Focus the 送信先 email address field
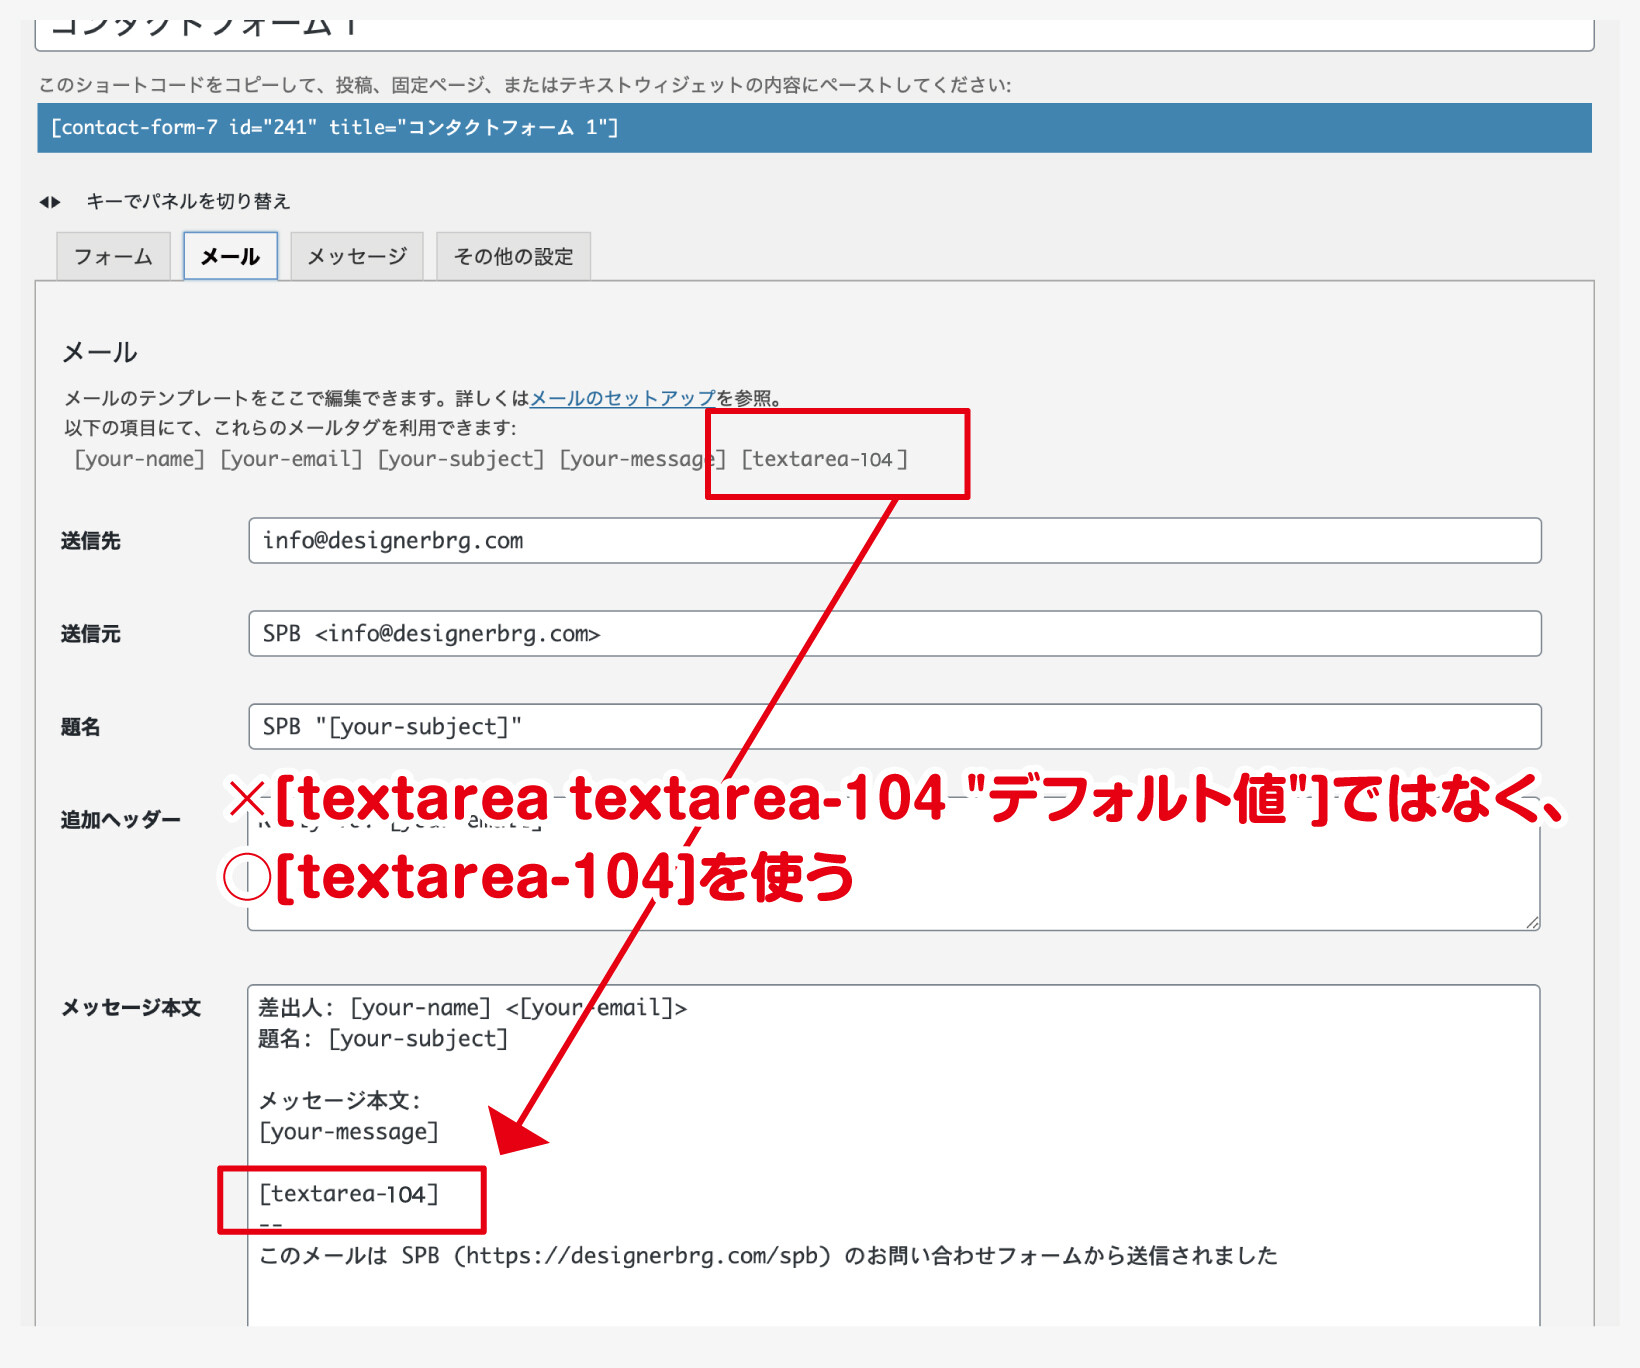Viewport: 1640px width, 1368px height. tap(894, 541)
